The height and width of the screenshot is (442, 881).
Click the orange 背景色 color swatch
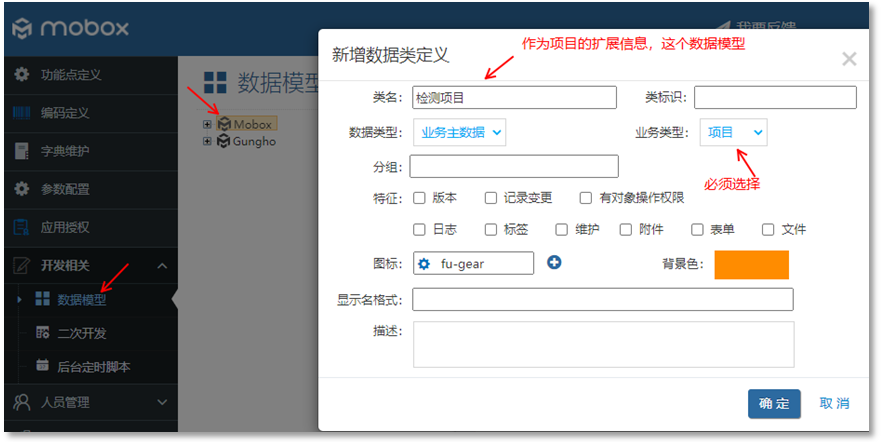pyautogui.click(x=751, y=264)
